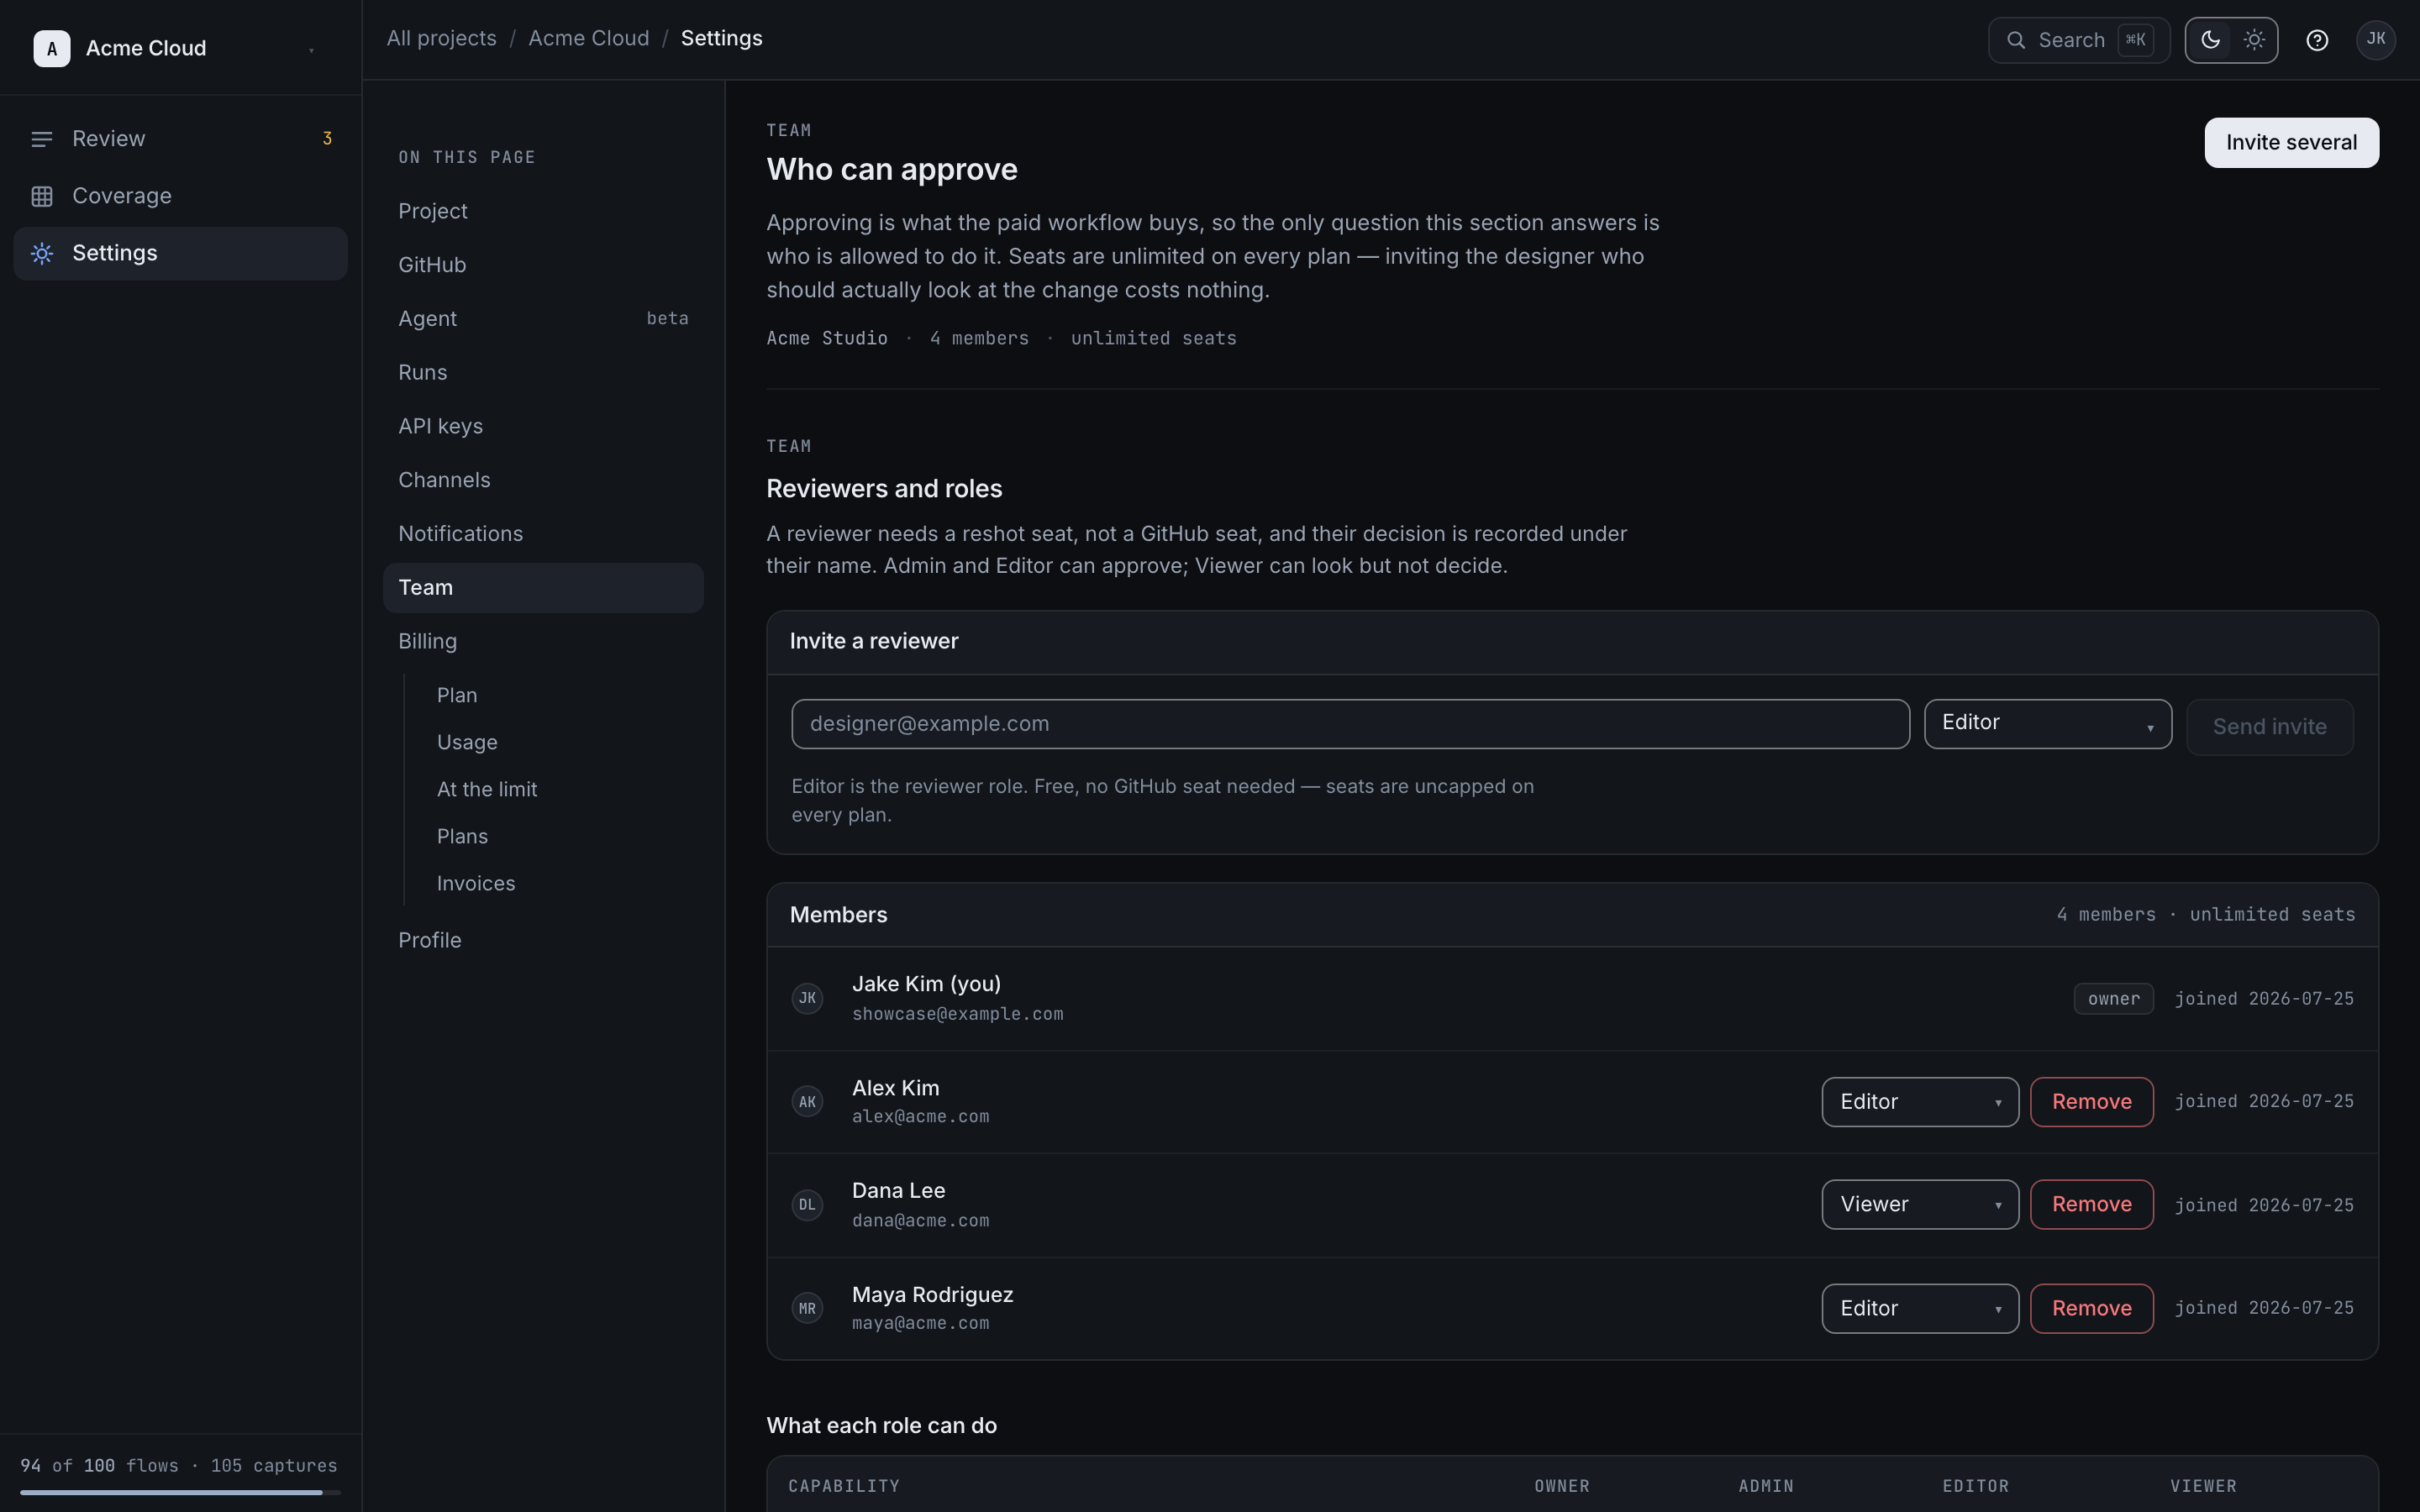Screen dimensions: 2420x1512
Task: Click the ADMIN column header
Action: coord(1766,1486)
